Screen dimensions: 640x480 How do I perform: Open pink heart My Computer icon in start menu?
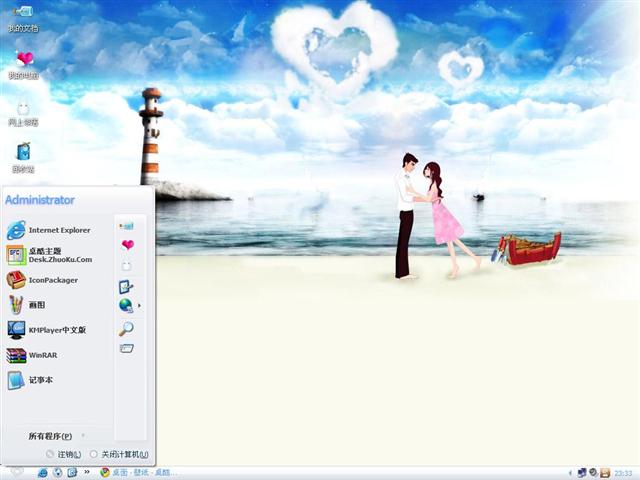(x=128, y=245)
